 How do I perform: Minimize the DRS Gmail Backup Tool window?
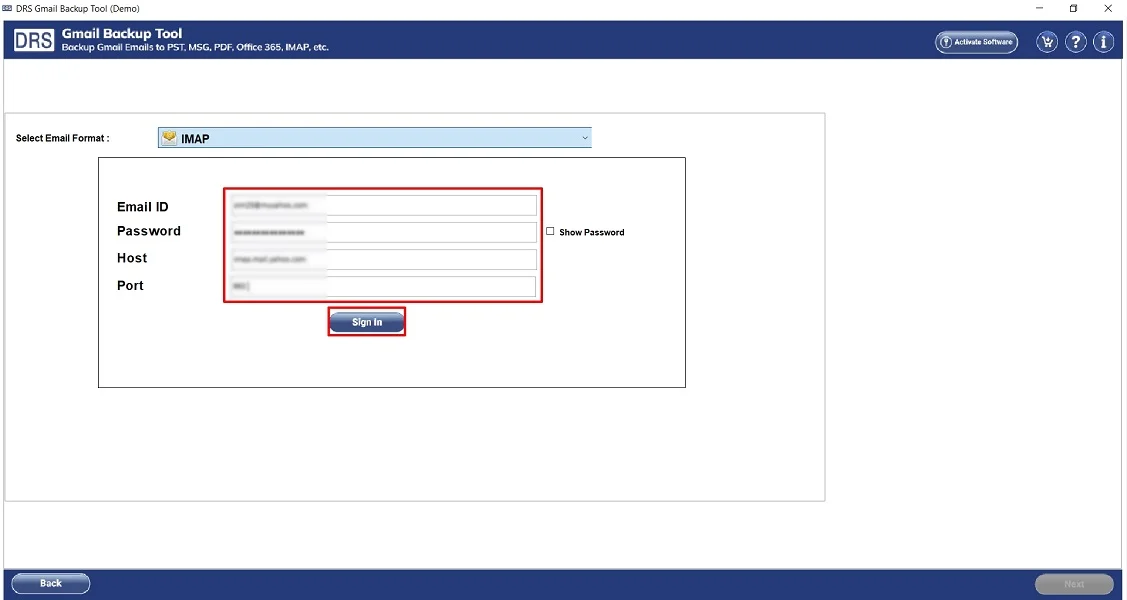coord(1039,8)
